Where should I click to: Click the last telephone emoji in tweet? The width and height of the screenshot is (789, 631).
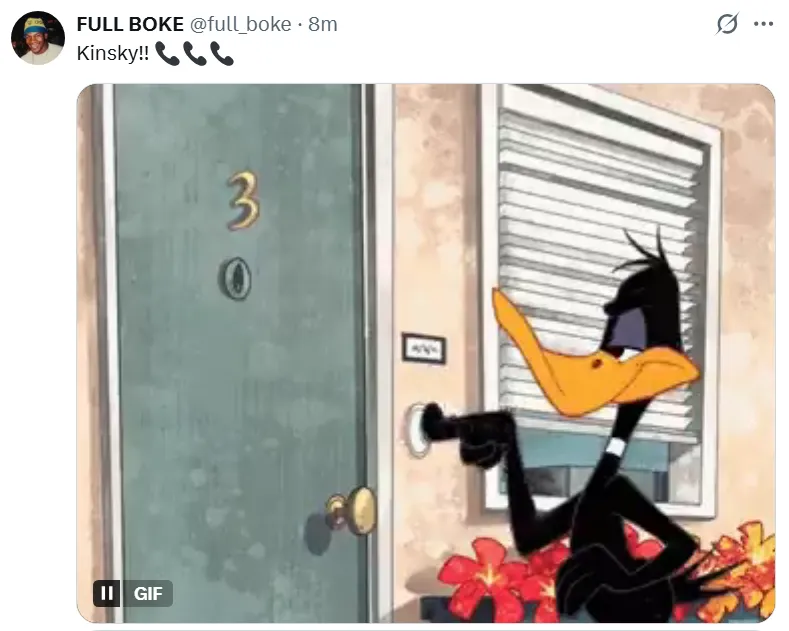[221, 54]
